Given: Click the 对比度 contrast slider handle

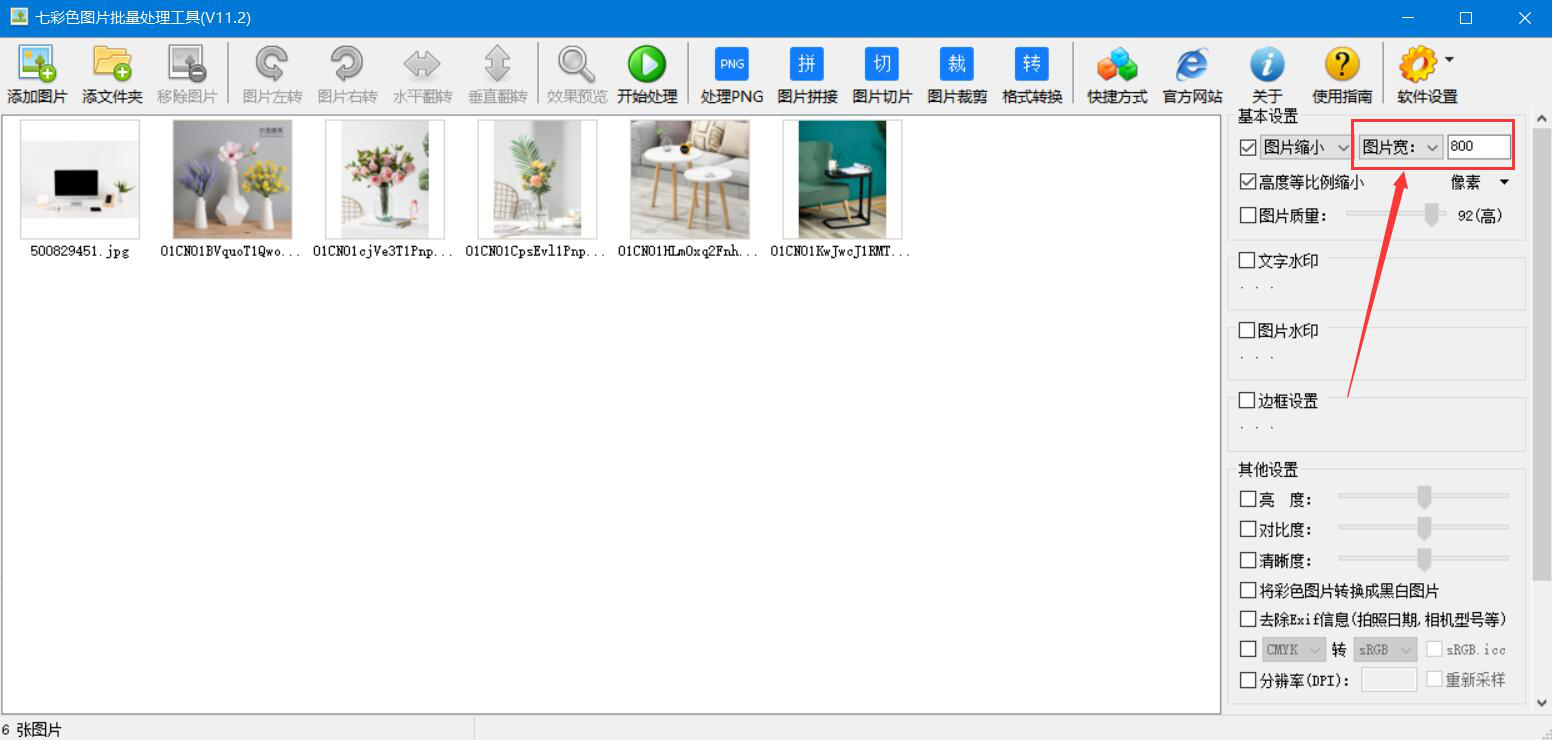Looking at the screenshot, I should click(1424, 528).
